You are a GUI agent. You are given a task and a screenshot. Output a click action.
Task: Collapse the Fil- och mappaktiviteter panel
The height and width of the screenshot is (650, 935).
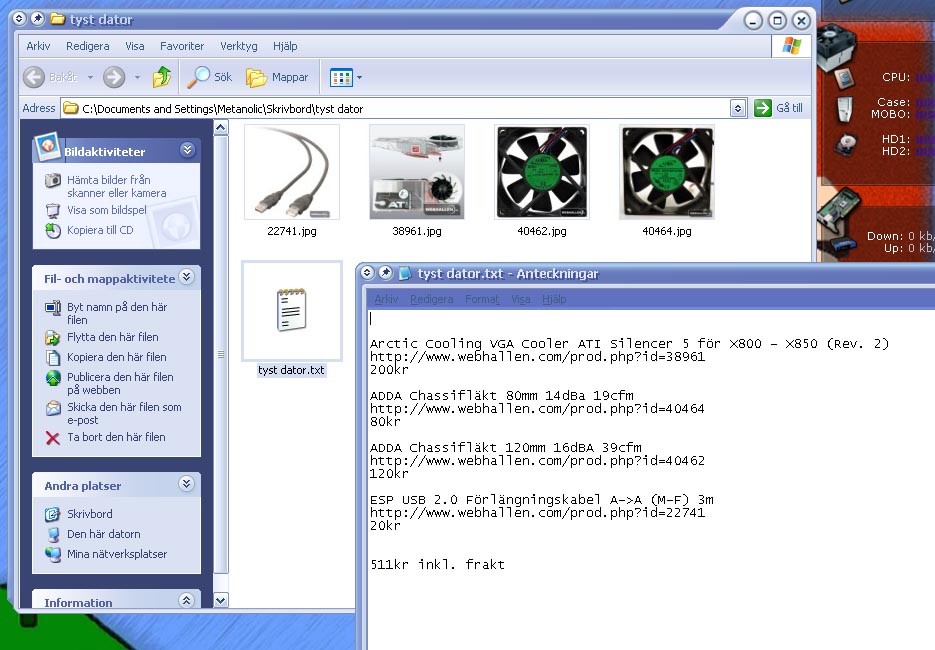pyautogui.click(x=187, y=277)
